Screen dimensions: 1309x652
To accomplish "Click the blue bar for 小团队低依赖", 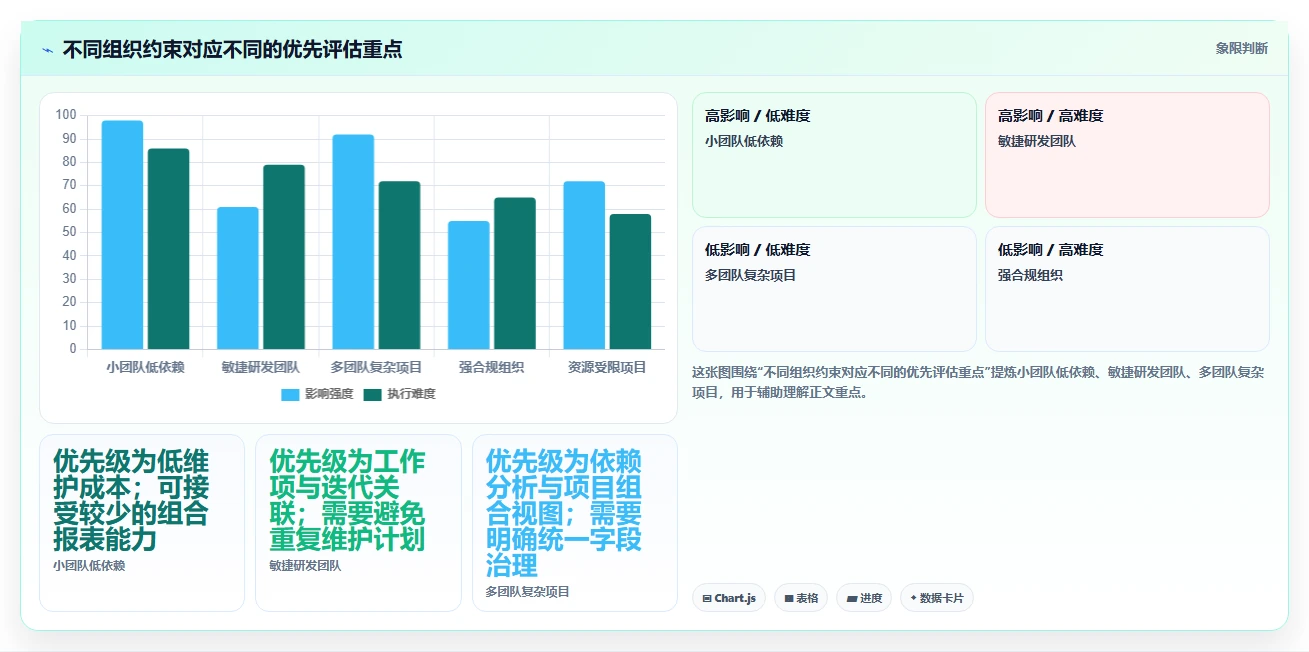I will coord(122,235).
